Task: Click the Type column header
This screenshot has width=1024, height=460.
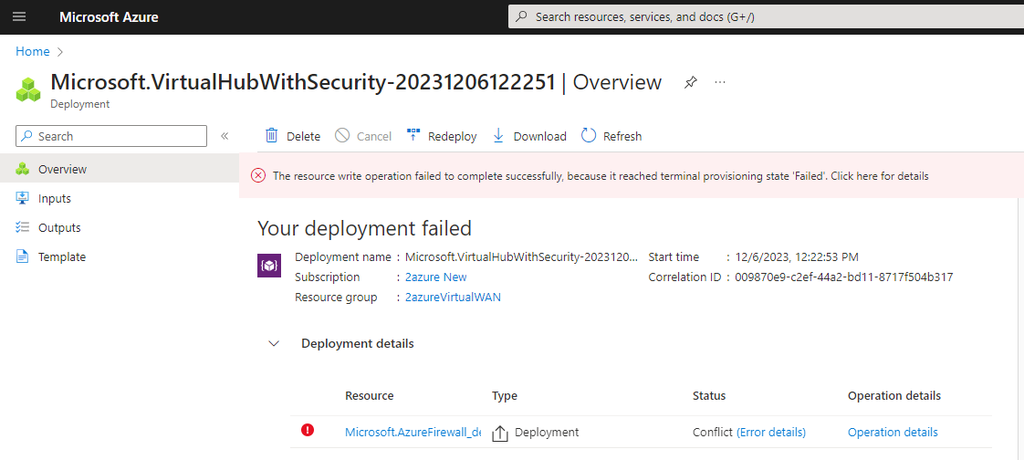Action: [504, 396]
